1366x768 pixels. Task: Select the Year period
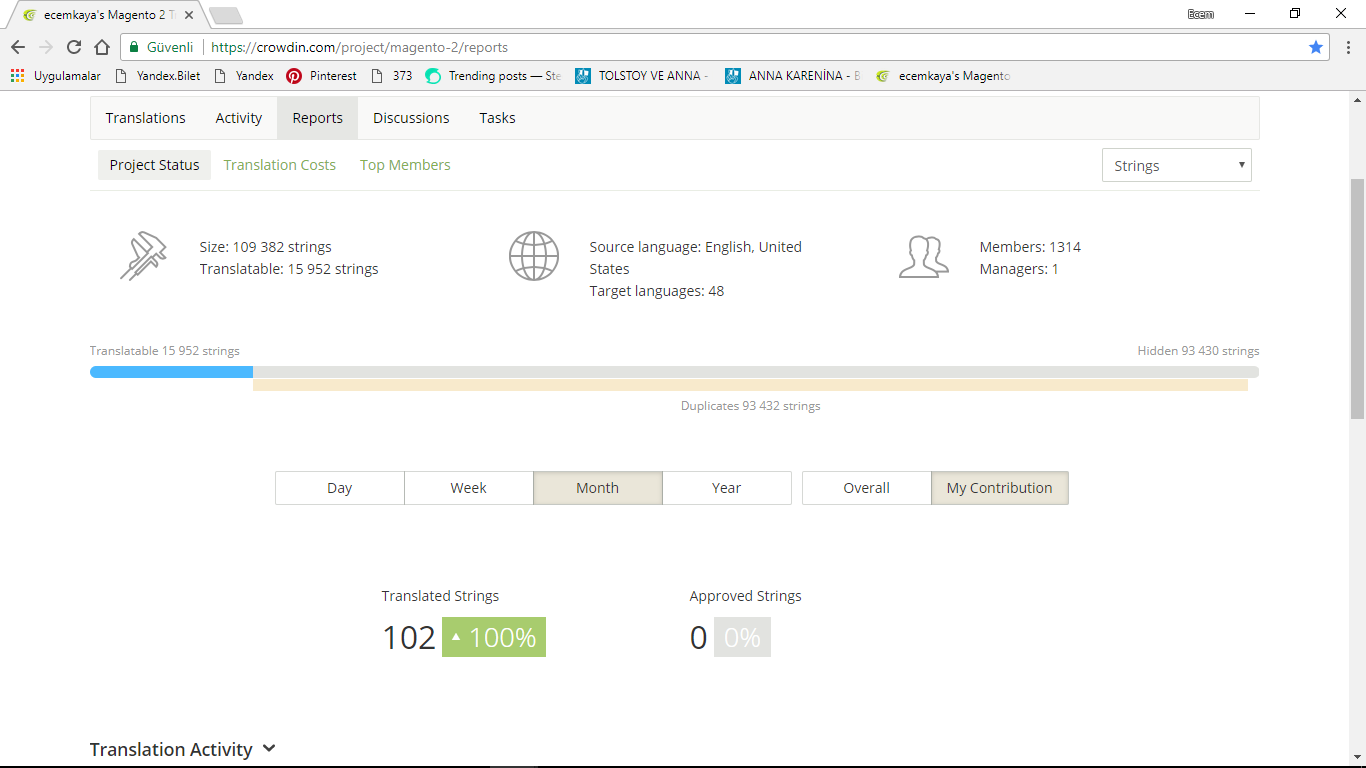coord(727,488)
